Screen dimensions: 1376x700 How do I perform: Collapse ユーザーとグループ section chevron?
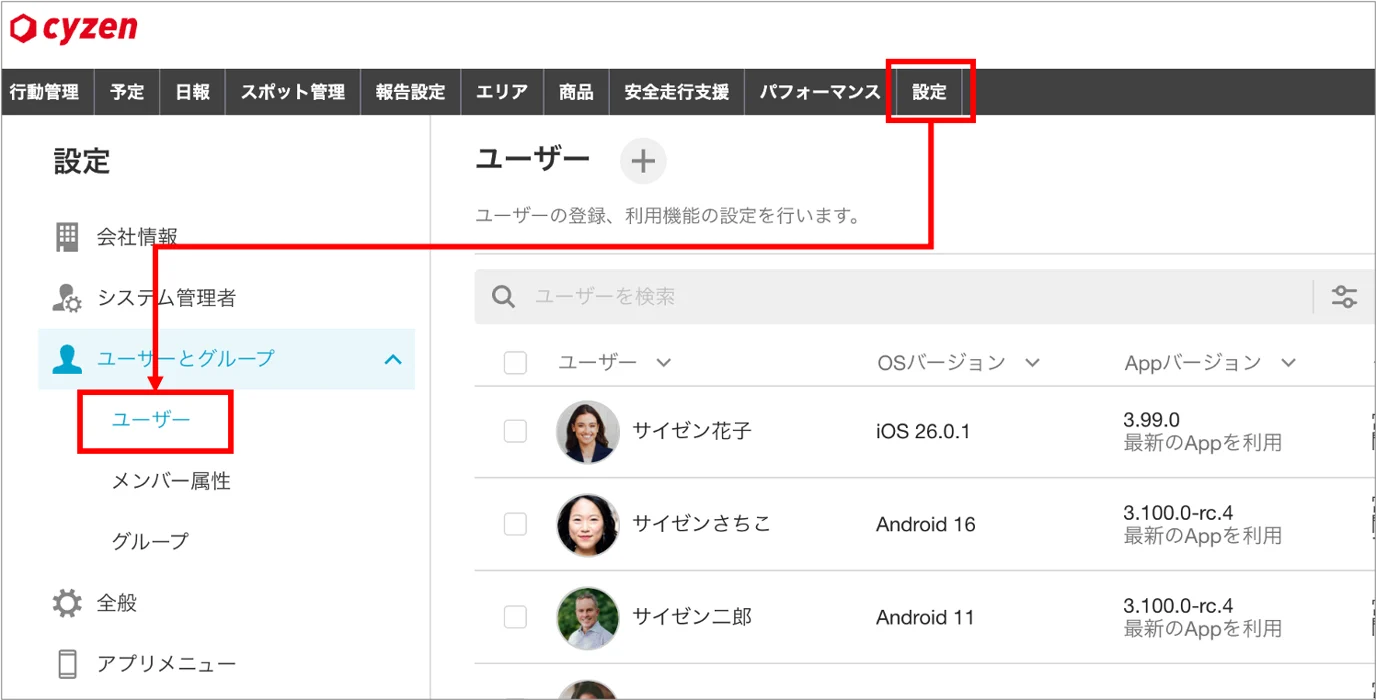coord(393,359)
